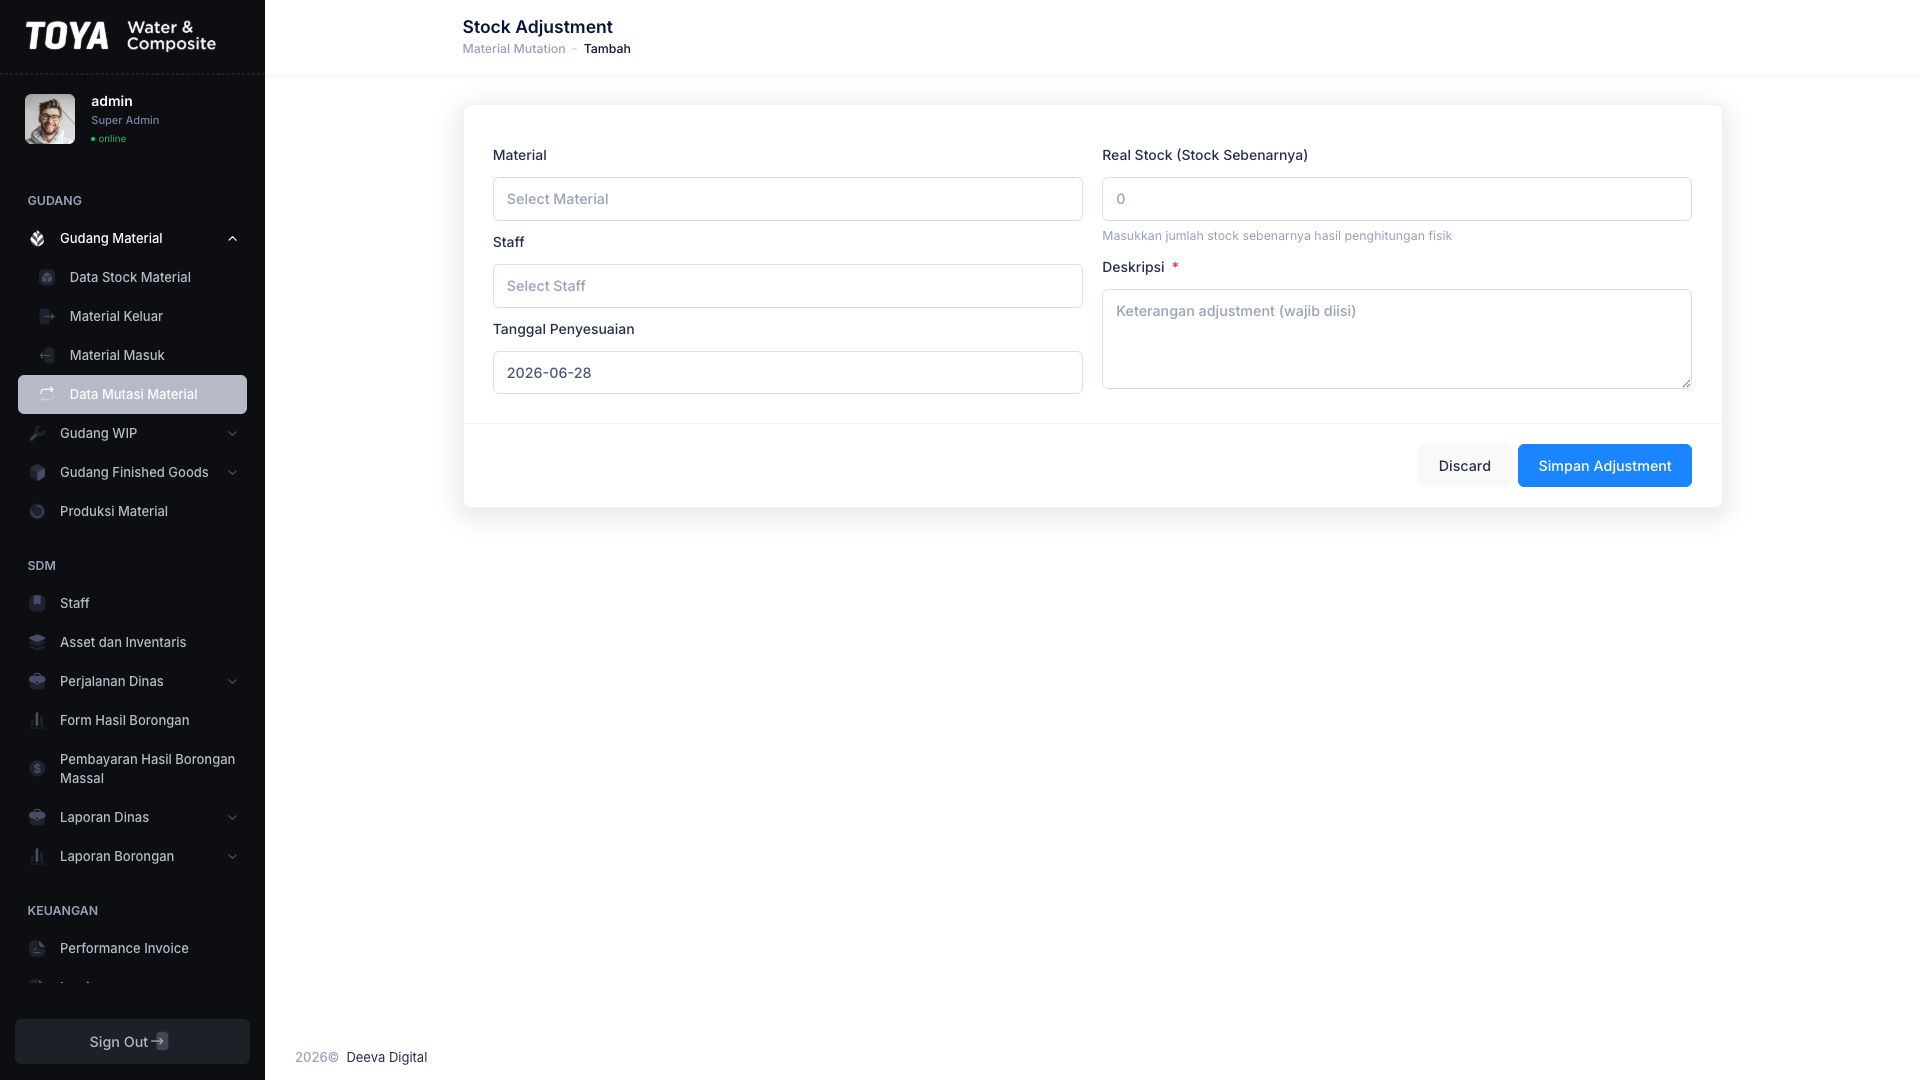The height and width of the screenshot is (1080, 1920).
Task: Expand the Laporan Dinas chevron
Action: pos(232,818)
